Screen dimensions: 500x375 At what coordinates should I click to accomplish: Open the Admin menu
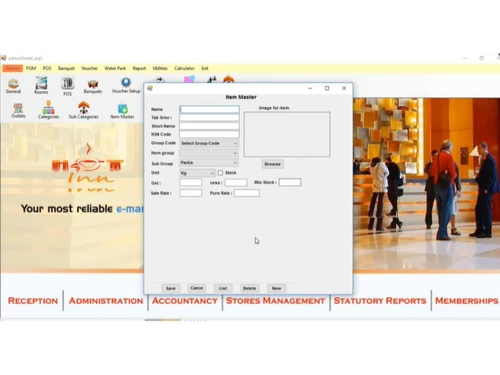[x=13, y=68]
